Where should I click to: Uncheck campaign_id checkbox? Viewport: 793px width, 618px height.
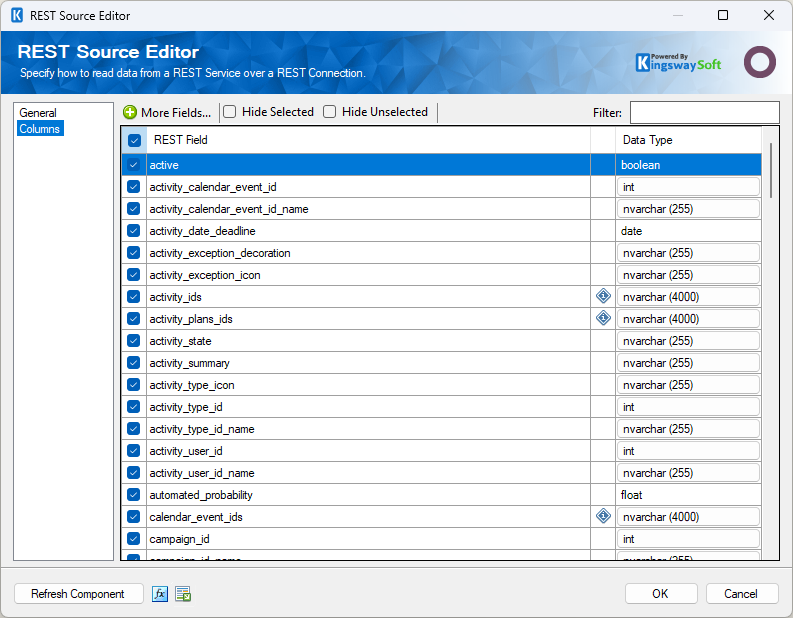click(x=134, y=539)
